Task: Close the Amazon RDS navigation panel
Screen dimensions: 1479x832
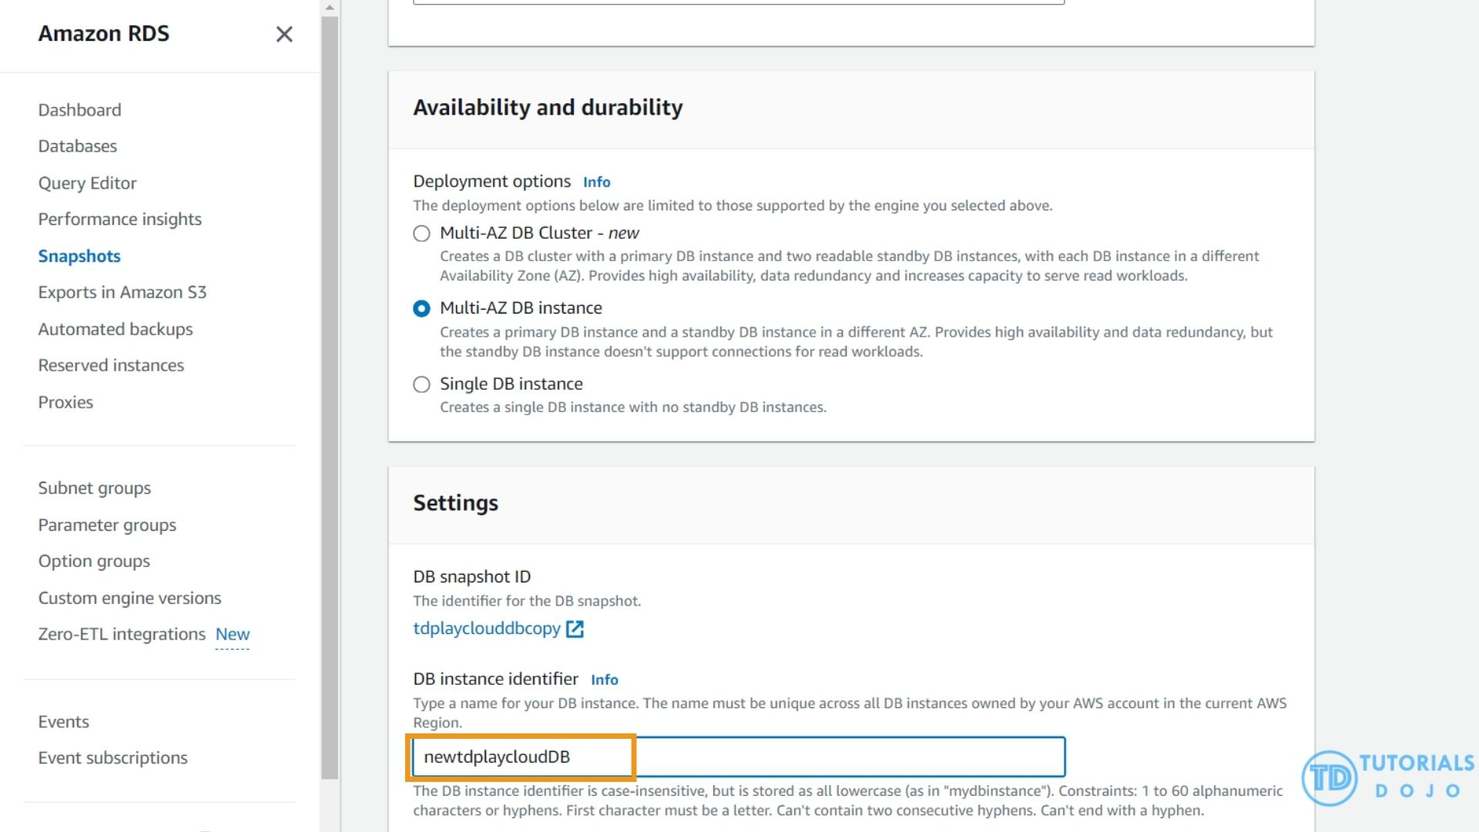Action: tap(284, 34)
